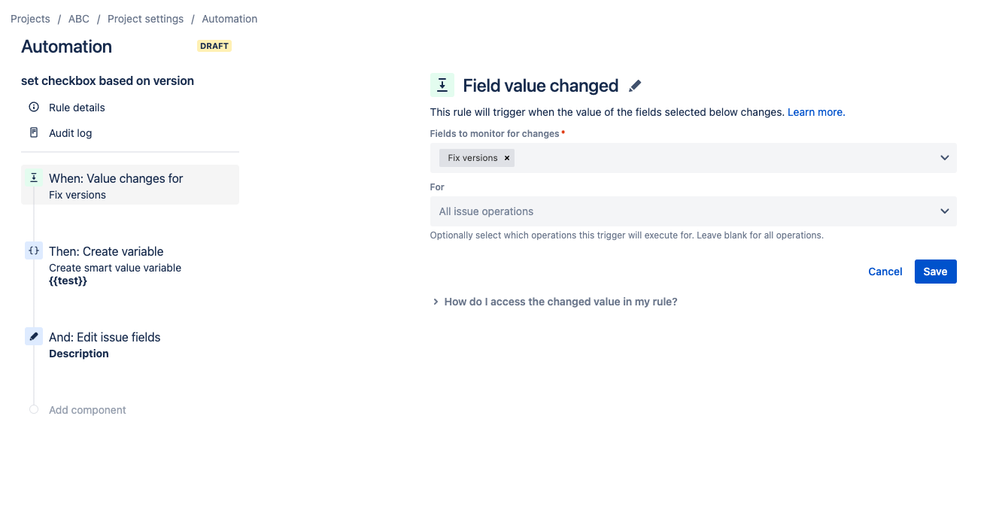
Task: Click the large Field value changed icon
Action: (x=442, y=86)
